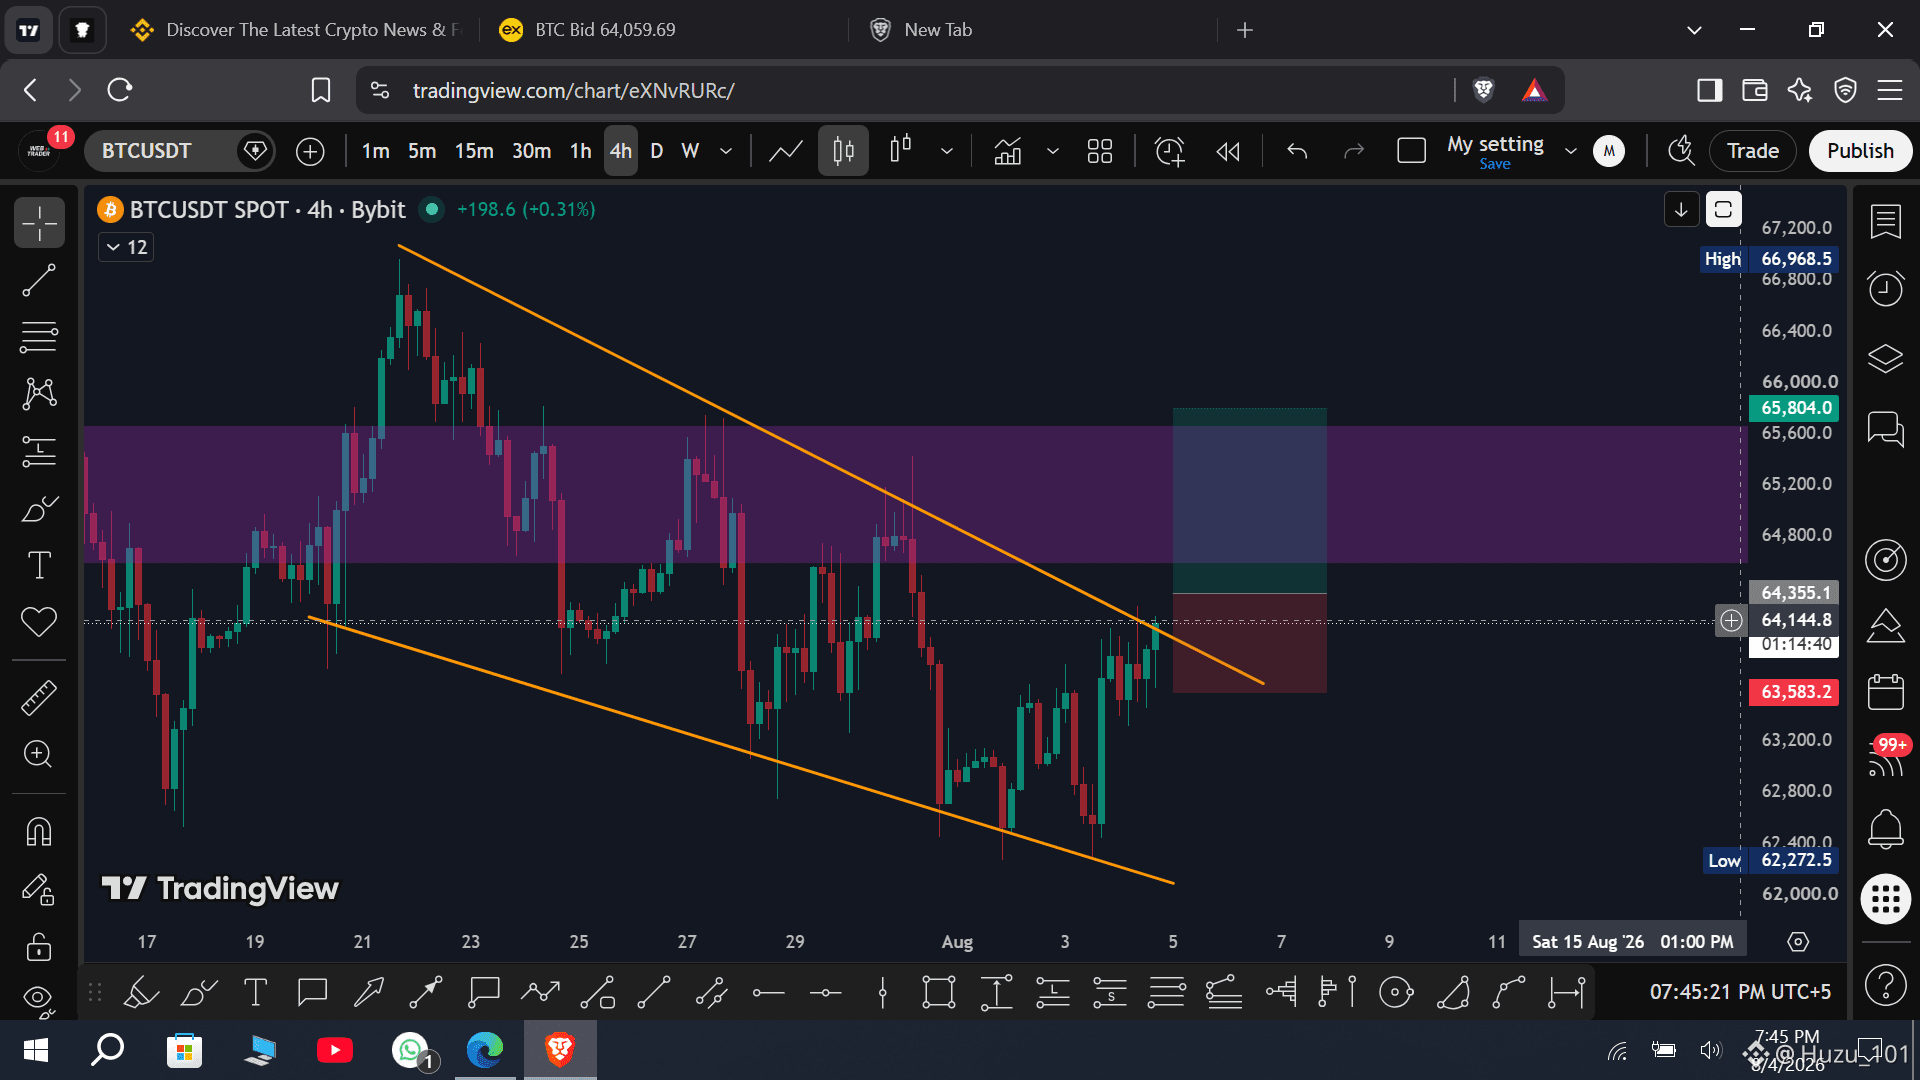Open the chats panel
Screen dimensions: 1920x1080
pyautogui.click(x=1886, y=429)
